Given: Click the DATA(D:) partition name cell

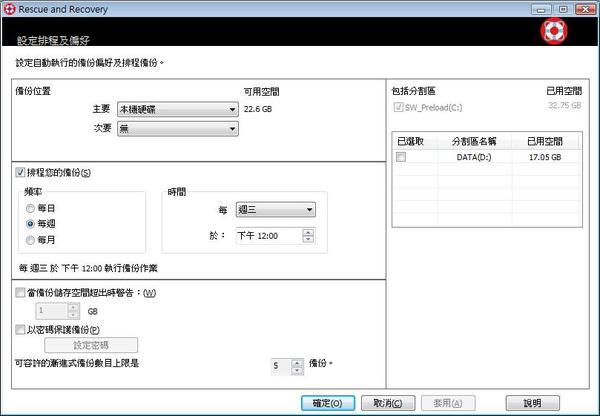Looking at the screenshot, I should point(474,157).
